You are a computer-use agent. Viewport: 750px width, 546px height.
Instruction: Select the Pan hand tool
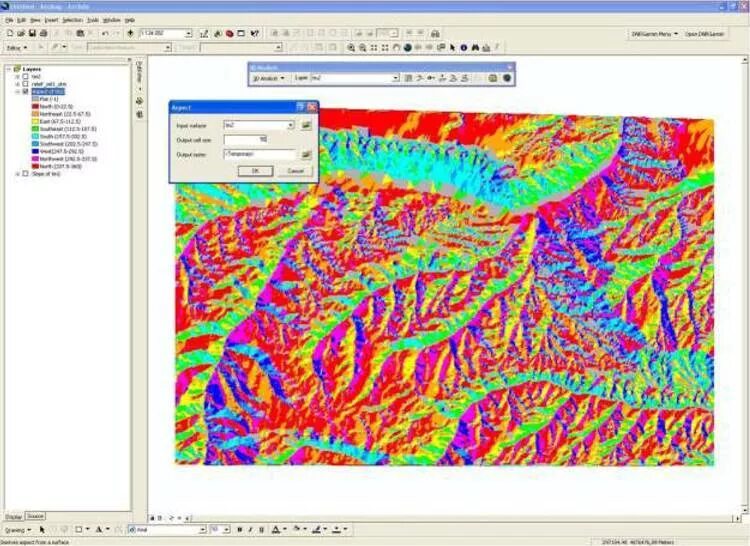click(397, 48)
